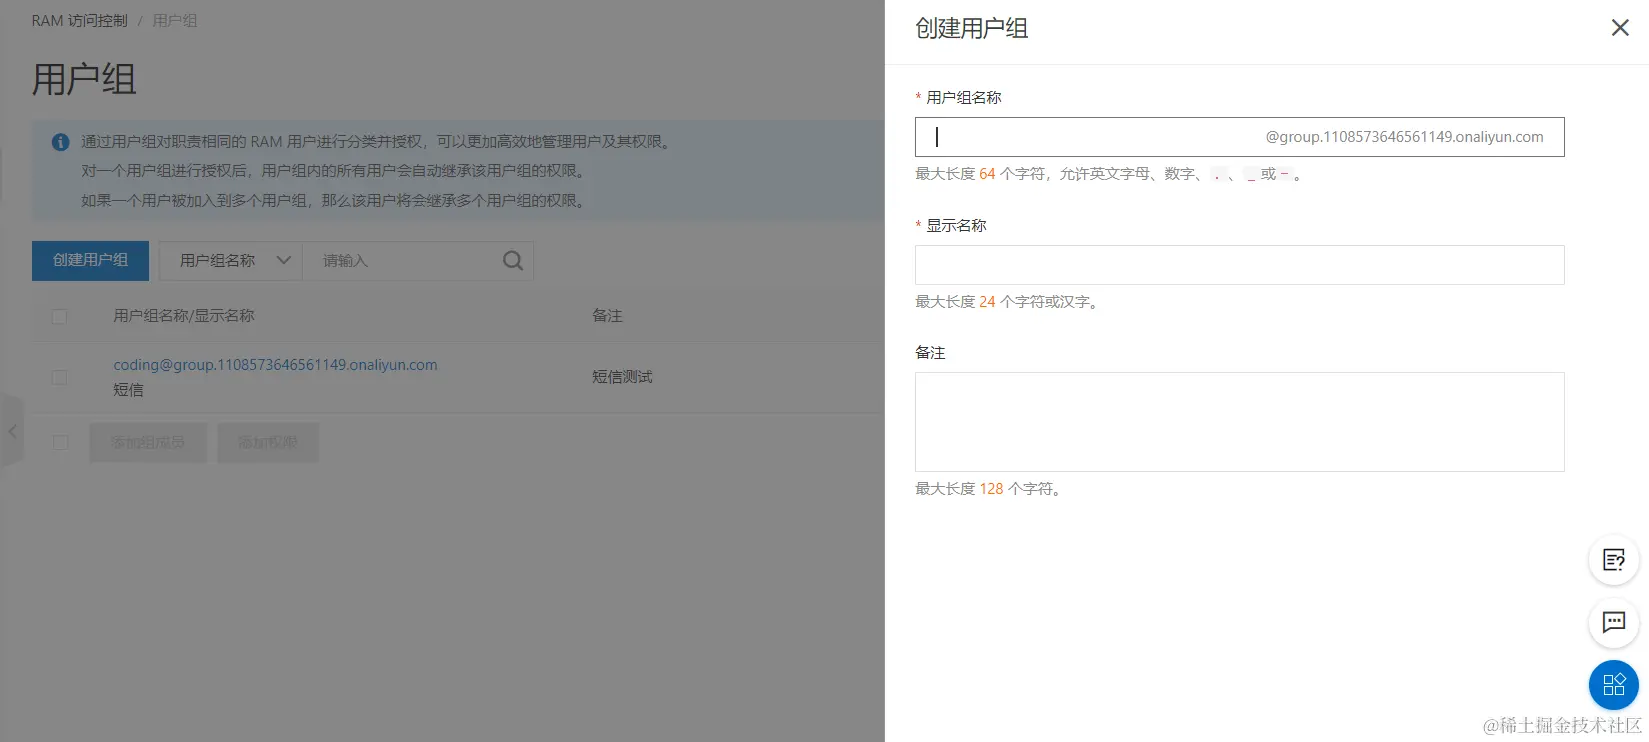Click the @group.1108573646561149.onaliyun.com suffix text
The image size is (1649, 742).
pos(1404,137)
